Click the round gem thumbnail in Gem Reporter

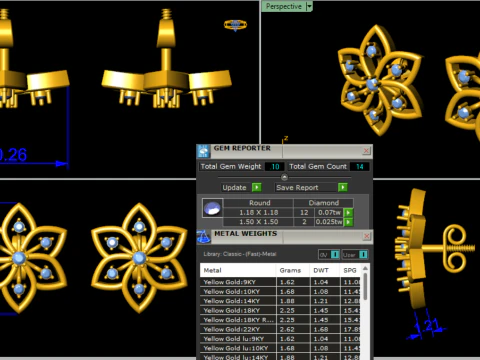212,208
